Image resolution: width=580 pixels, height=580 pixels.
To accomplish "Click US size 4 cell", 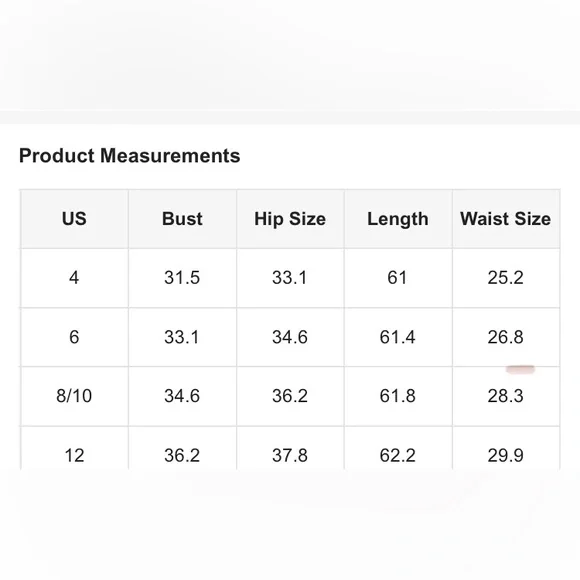I will (74, 278).
